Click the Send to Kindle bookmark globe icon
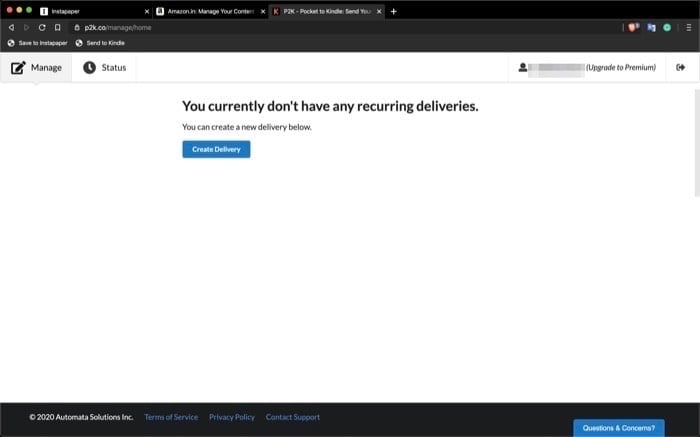This screenshot has width=700, height=437. click(x=79, y=43)
